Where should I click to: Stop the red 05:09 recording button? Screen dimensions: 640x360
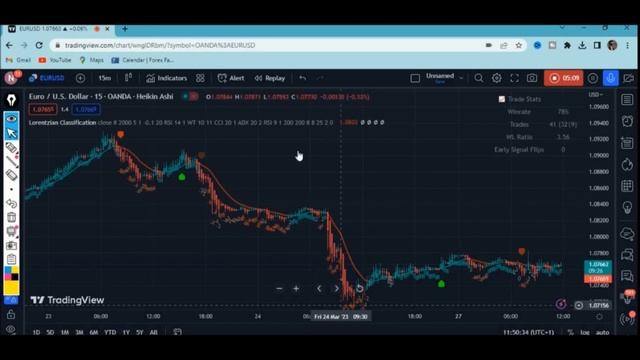pos(563,78)
